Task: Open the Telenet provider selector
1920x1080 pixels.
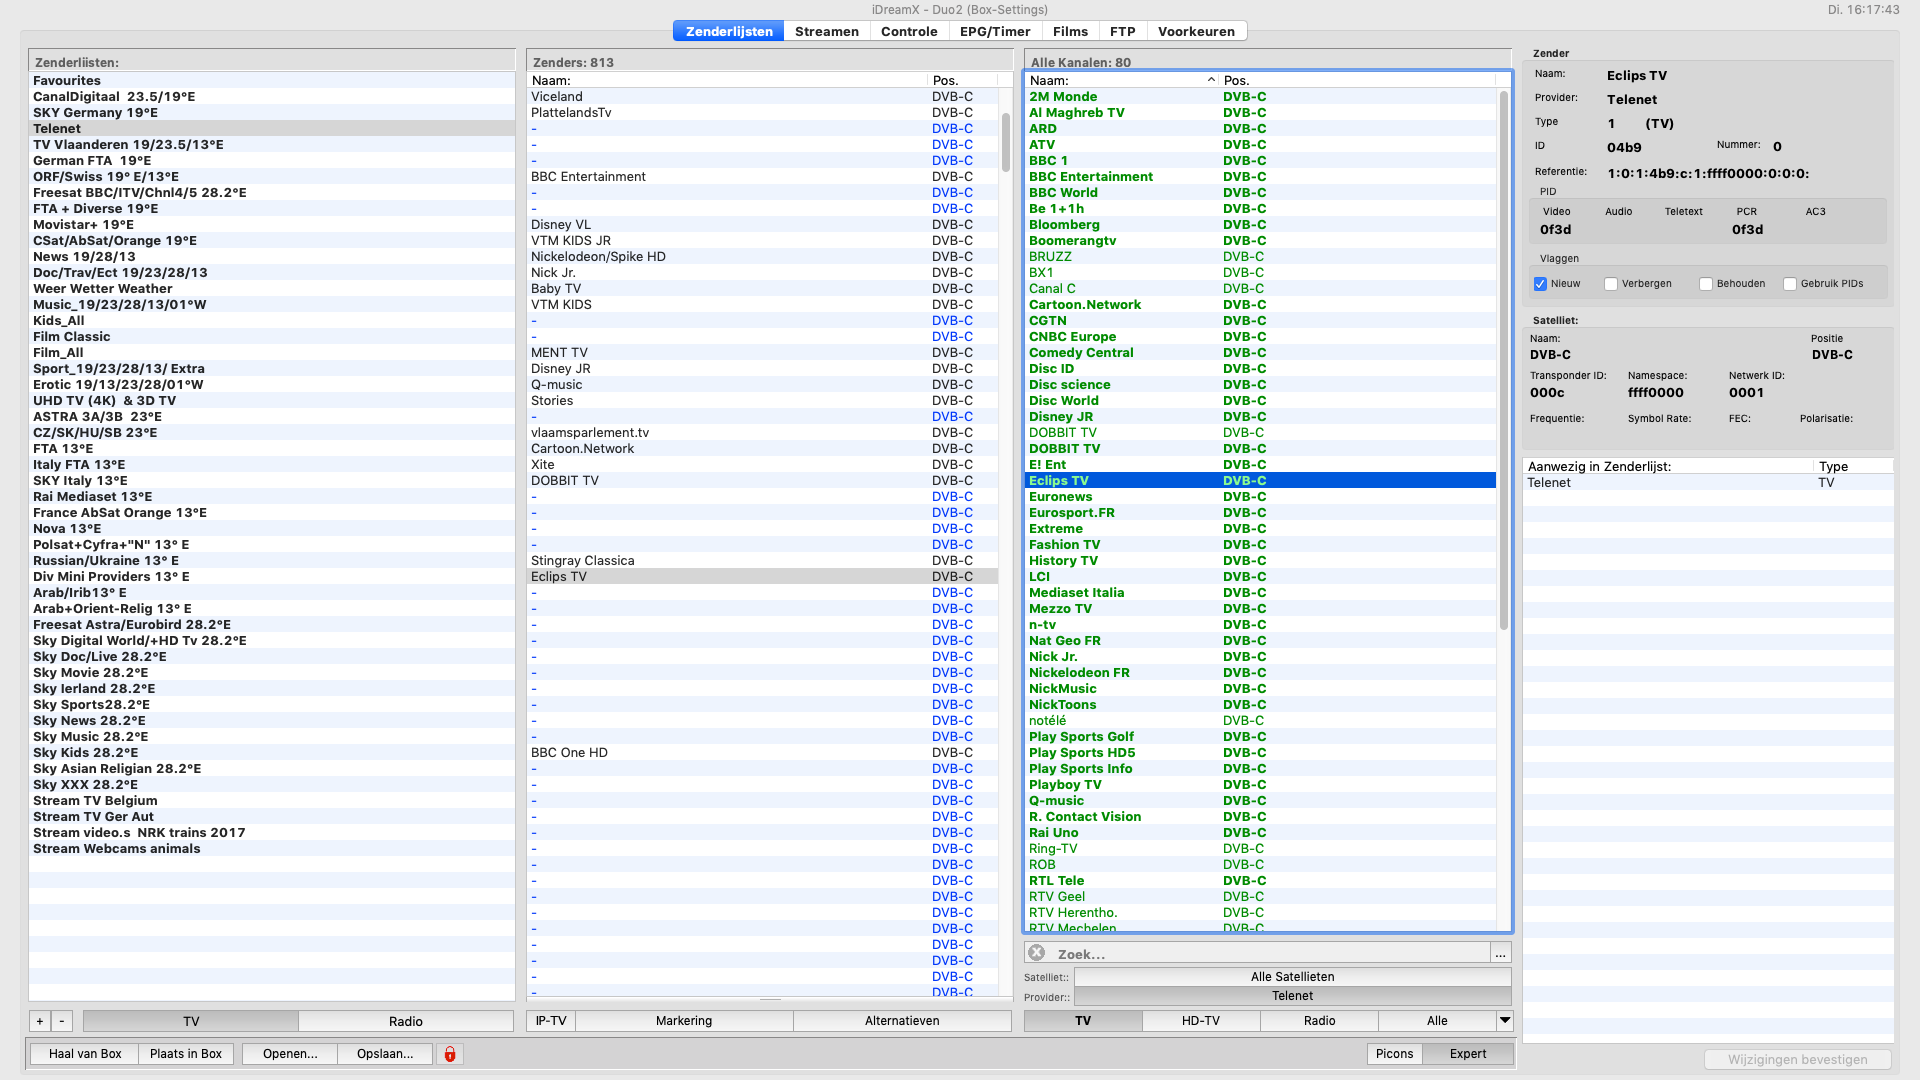Action: click(1292, 996)
